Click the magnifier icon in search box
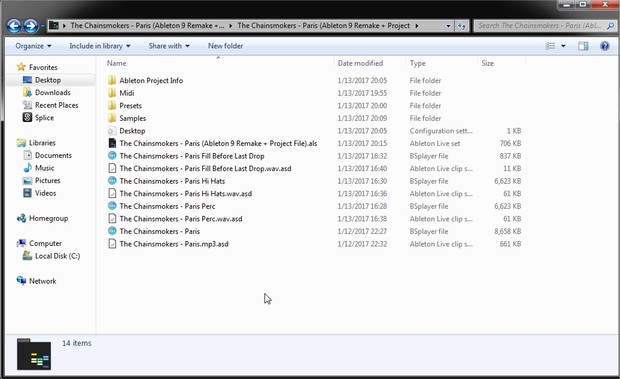The image size is (620, 379). pyautogui.click(x=611, y=26)
